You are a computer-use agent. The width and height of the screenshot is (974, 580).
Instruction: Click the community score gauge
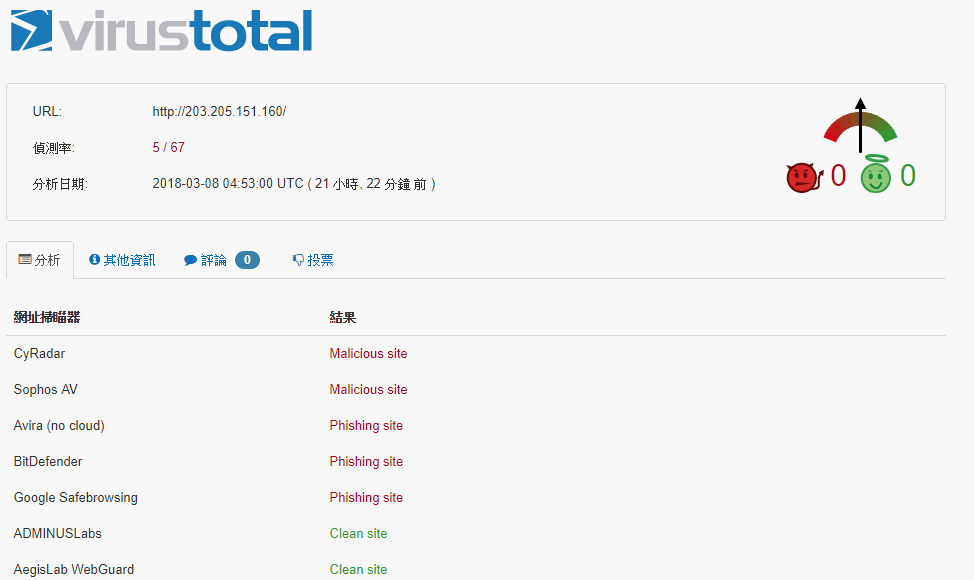pyautogui.click(x=860, y=125)
